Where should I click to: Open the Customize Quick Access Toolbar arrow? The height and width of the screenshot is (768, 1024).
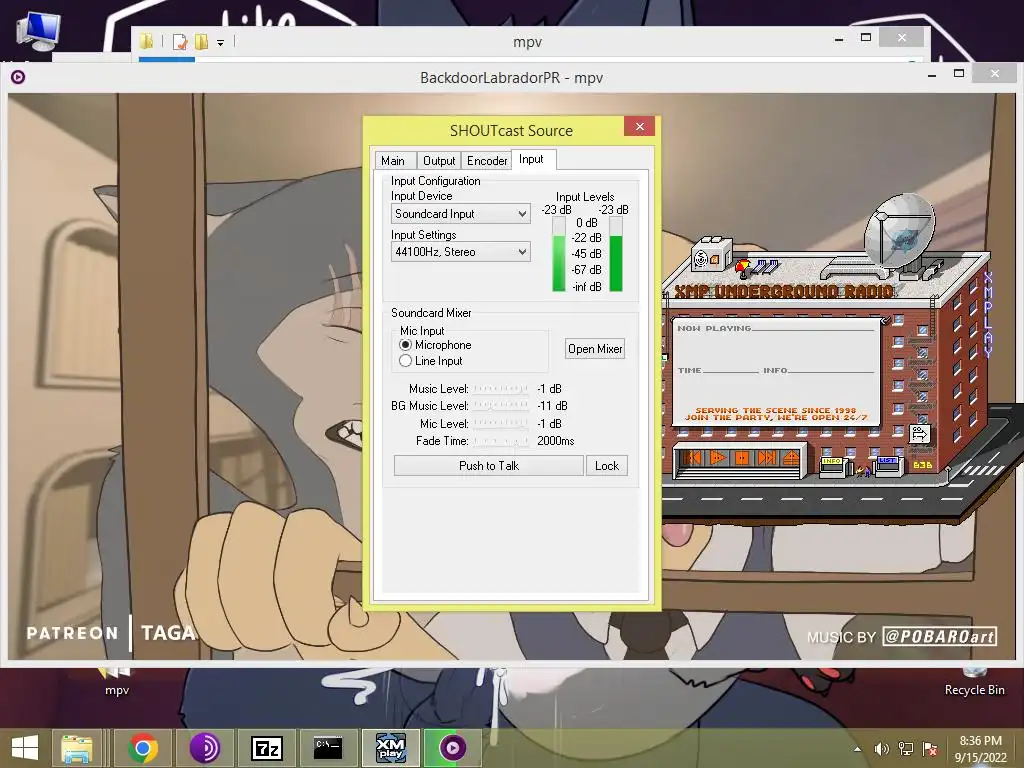pos(221,43)
